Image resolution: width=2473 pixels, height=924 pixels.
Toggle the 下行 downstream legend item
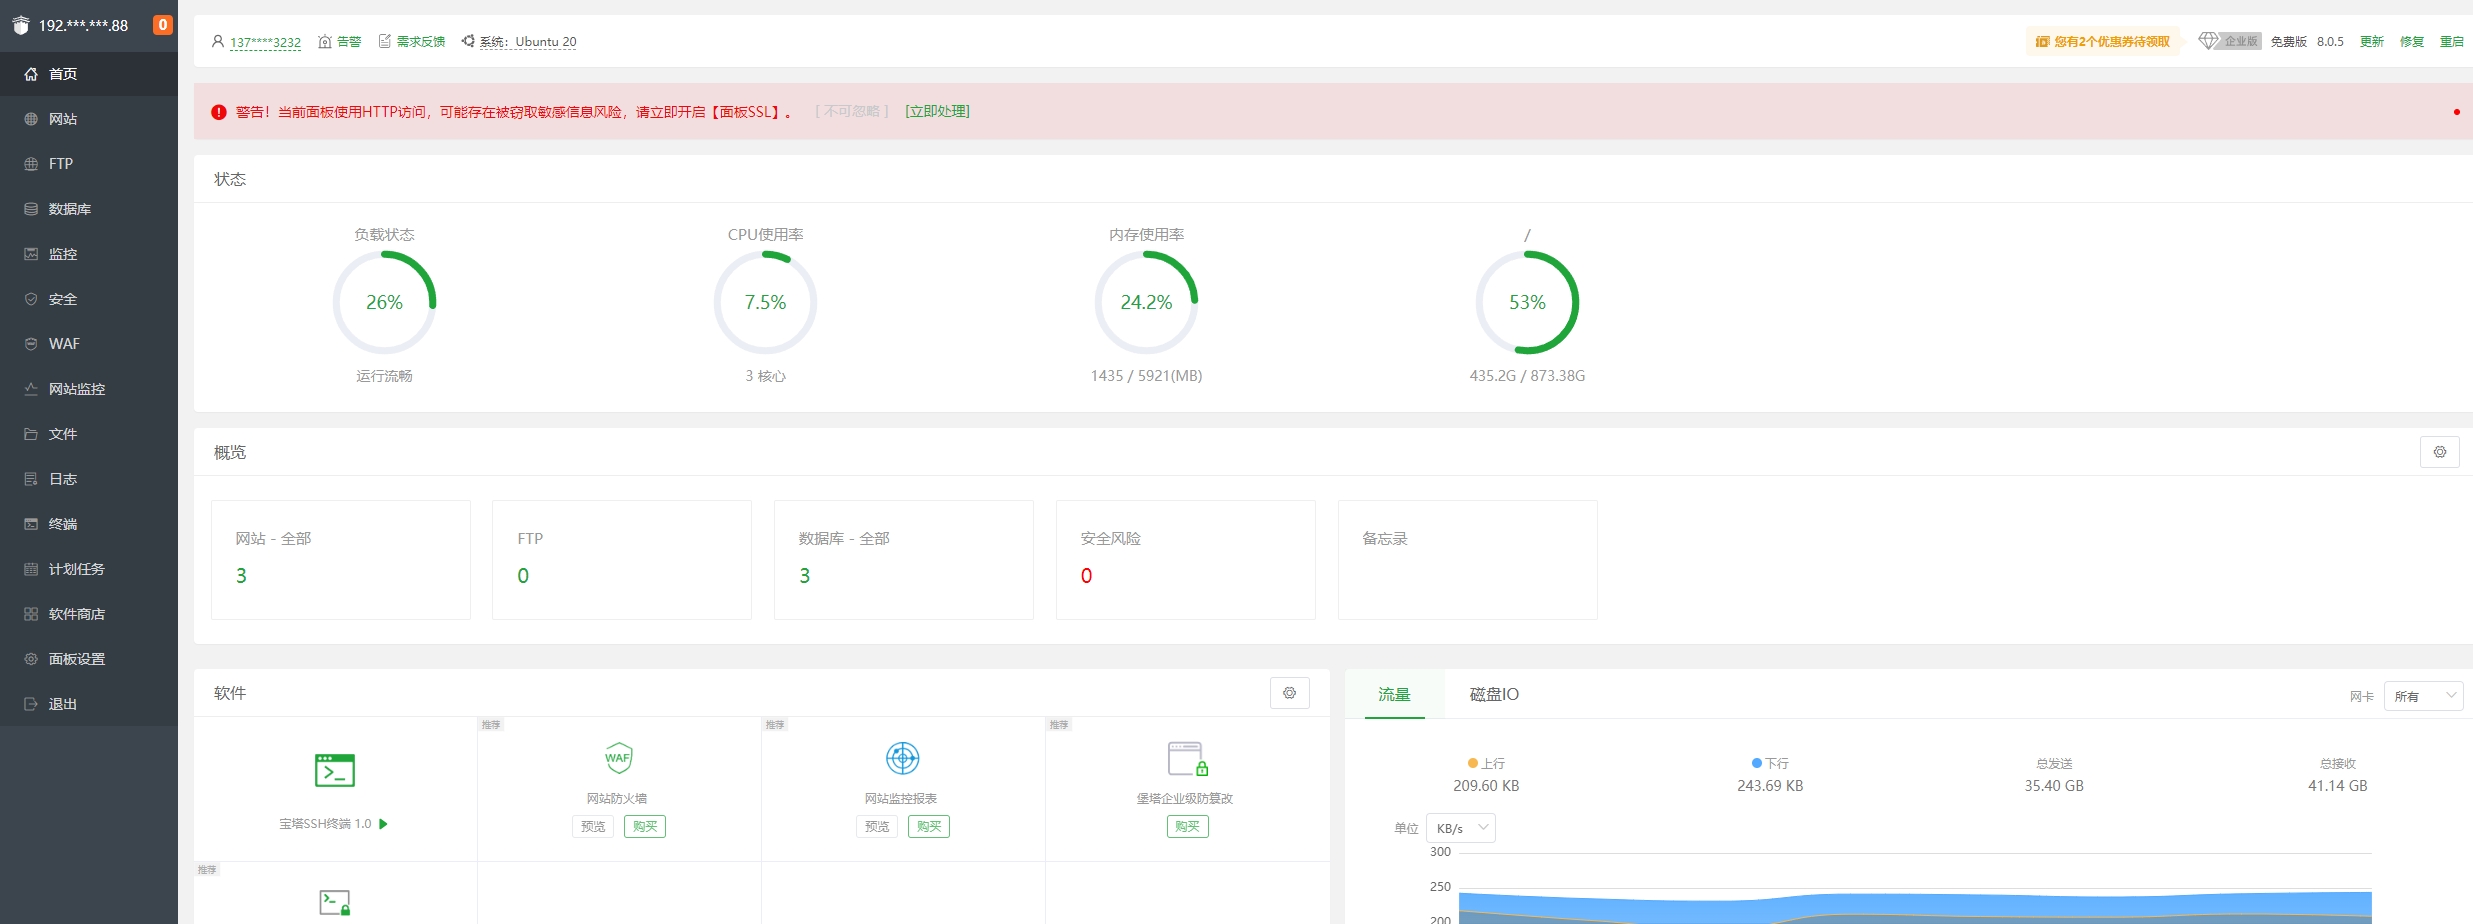pyautogui.click(x=1770, y=763)
